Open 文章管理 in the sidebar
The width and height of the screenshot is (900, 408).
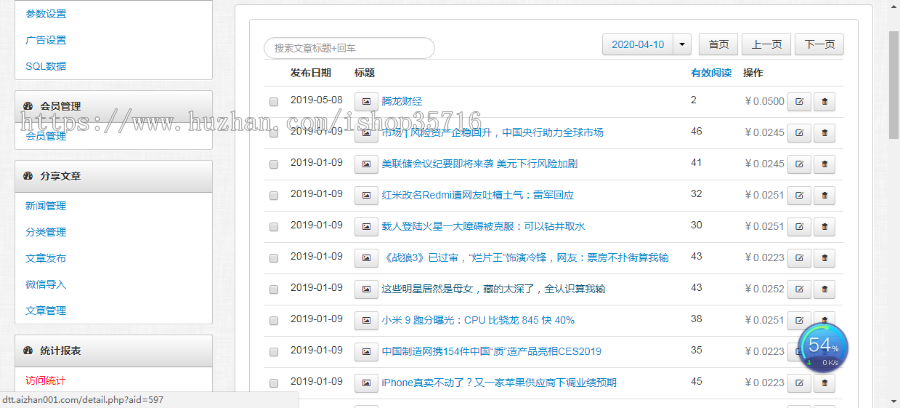tap(46, 311)
